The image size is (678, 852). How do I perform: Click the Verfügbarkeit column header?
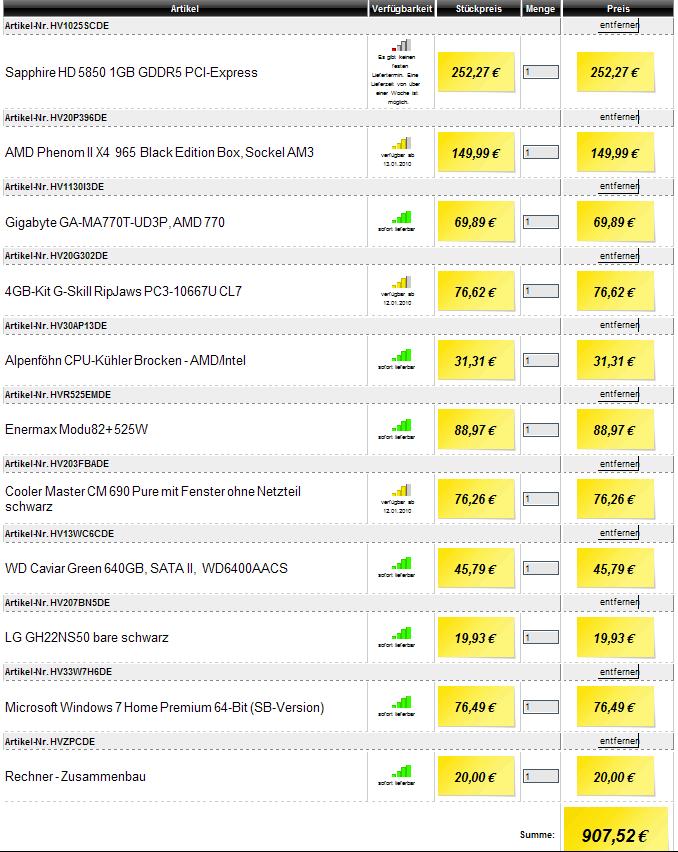click(402, 9)
